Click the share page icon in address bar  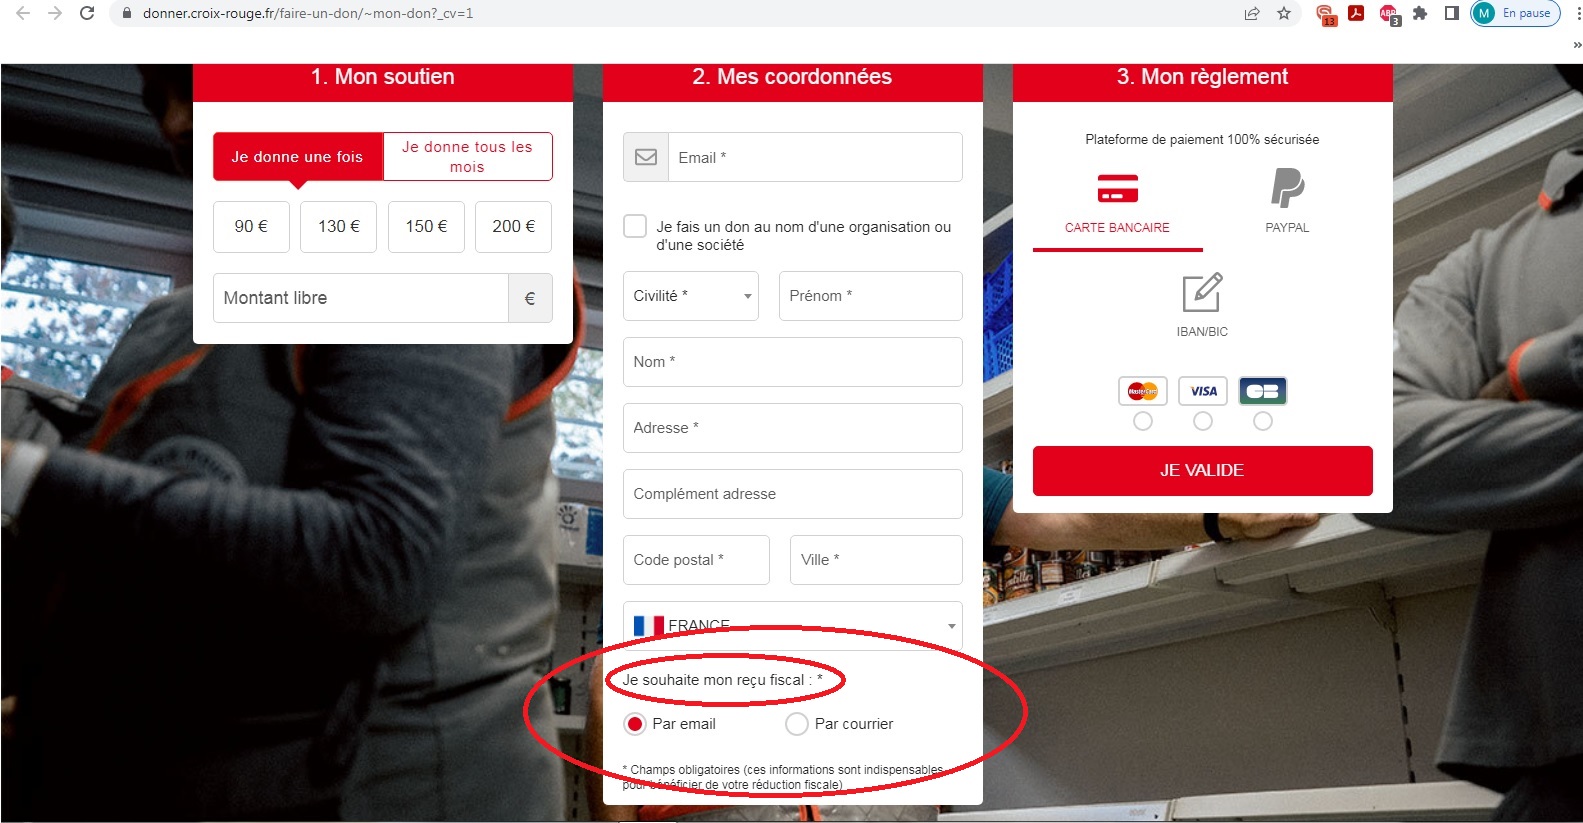point(1252,13)
